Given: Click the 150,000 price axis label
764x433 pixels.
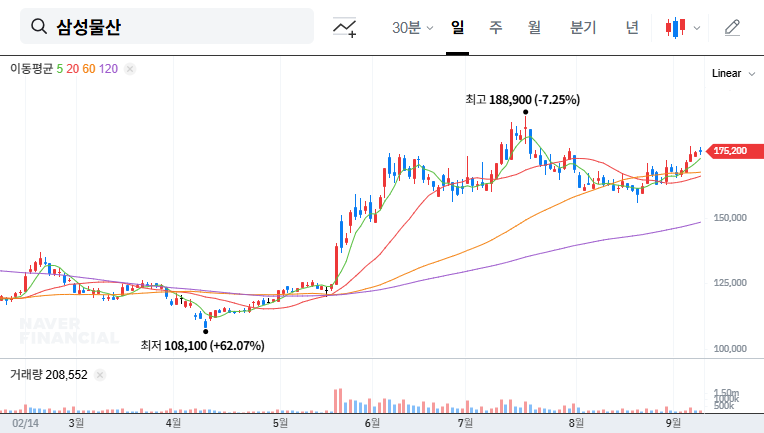Looking at the screenshot, I should [730, 218].
